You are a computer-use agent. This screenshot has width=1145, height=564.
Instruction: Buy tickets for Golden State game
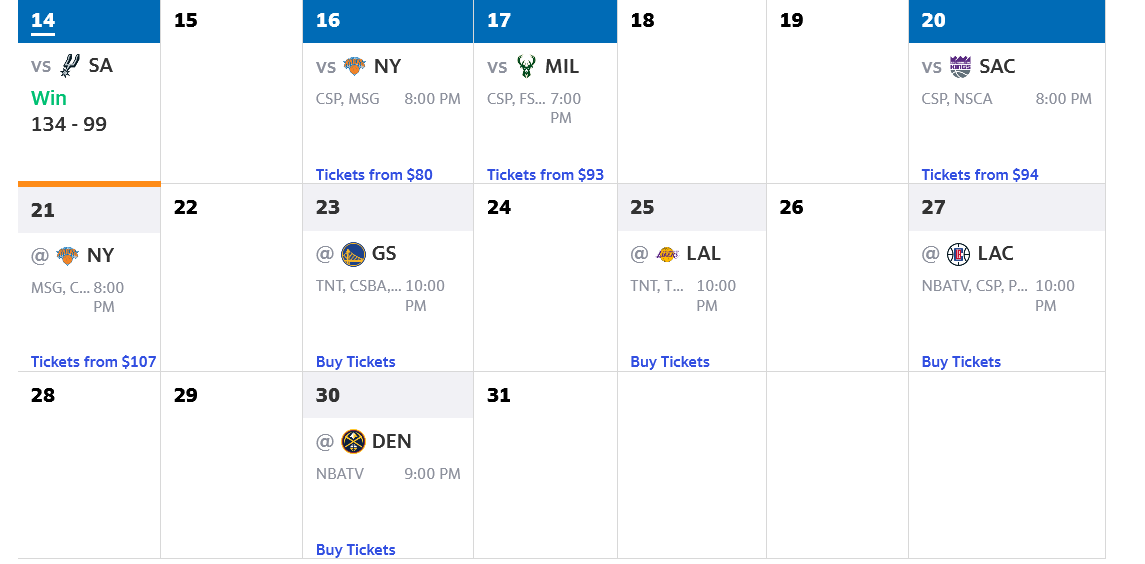356,362
